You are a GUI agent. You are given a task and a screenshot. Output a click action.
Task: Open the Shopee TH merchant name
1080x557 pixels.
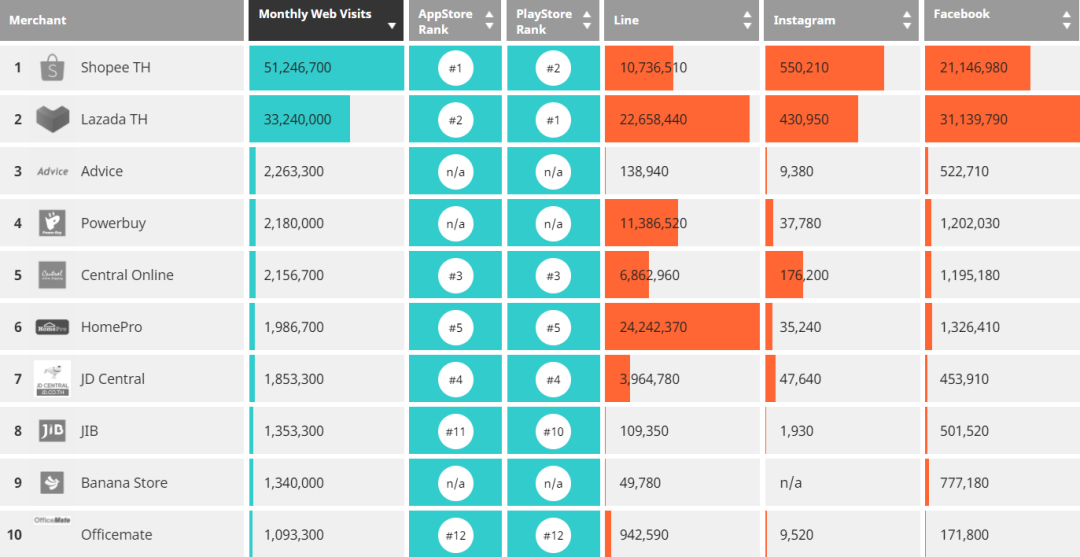[115, 68]
